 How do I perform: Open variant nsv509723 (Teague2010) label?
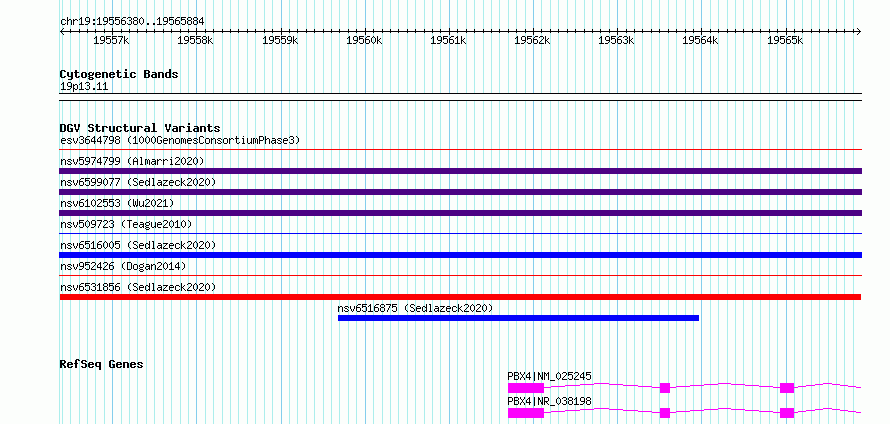tap(126, 224)
